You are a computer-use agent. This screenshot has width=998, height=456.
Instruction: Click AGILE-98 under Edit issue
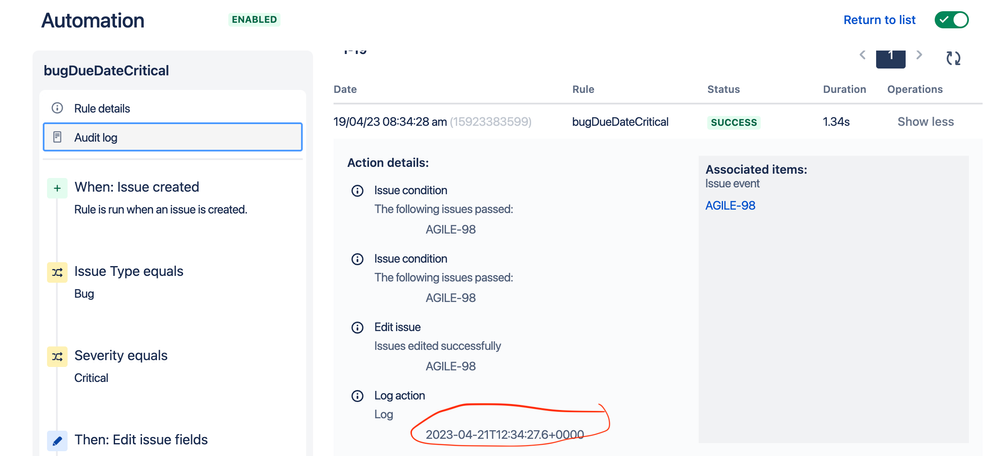(x=451, y=366)
